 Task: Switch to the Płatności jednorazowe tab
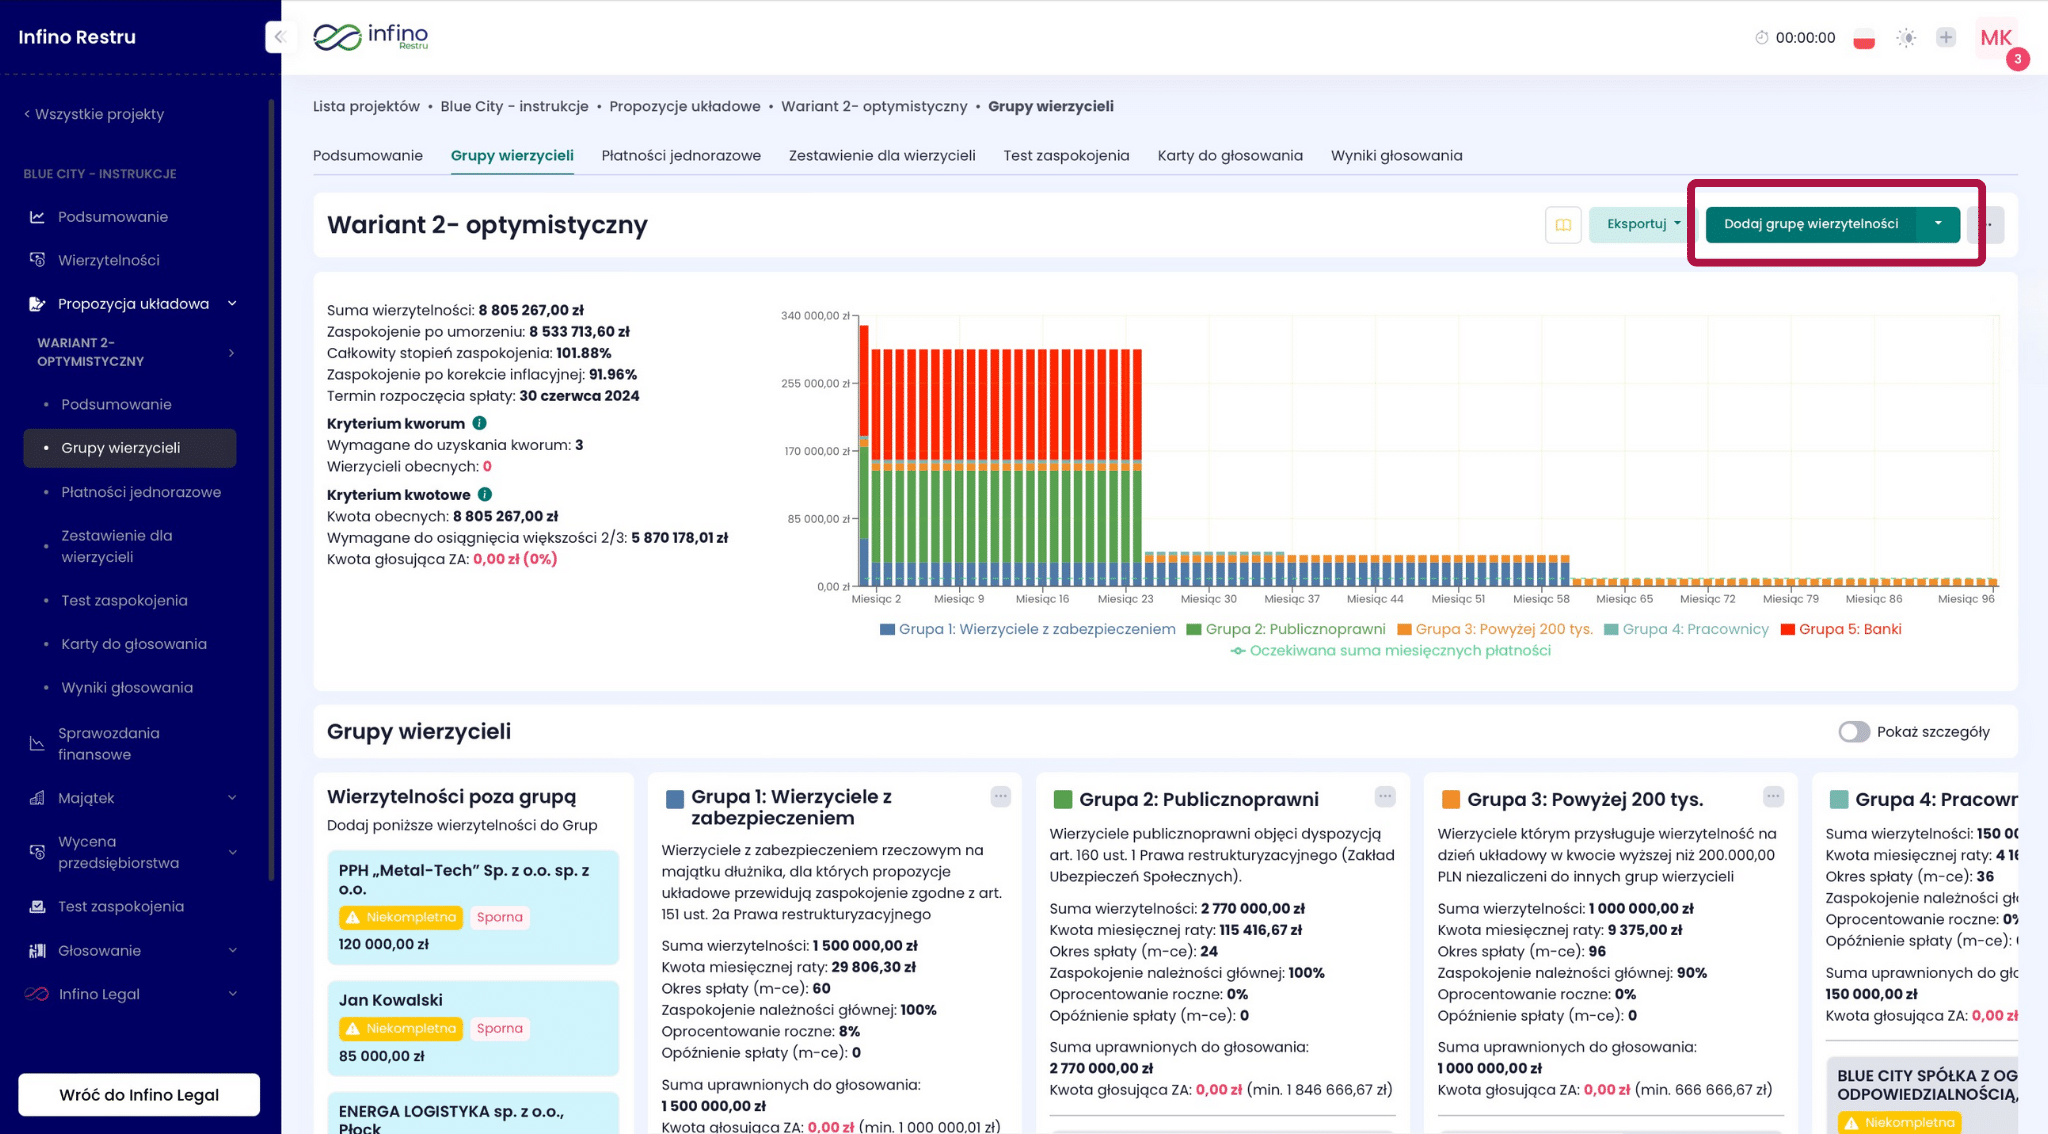point(681,155)
